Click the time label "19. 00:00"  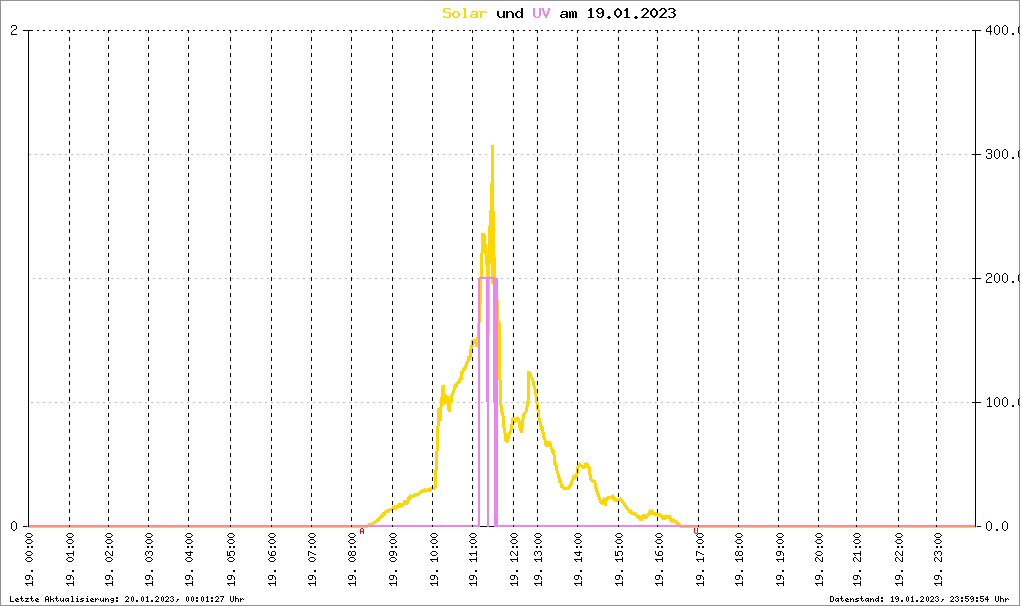29,559
